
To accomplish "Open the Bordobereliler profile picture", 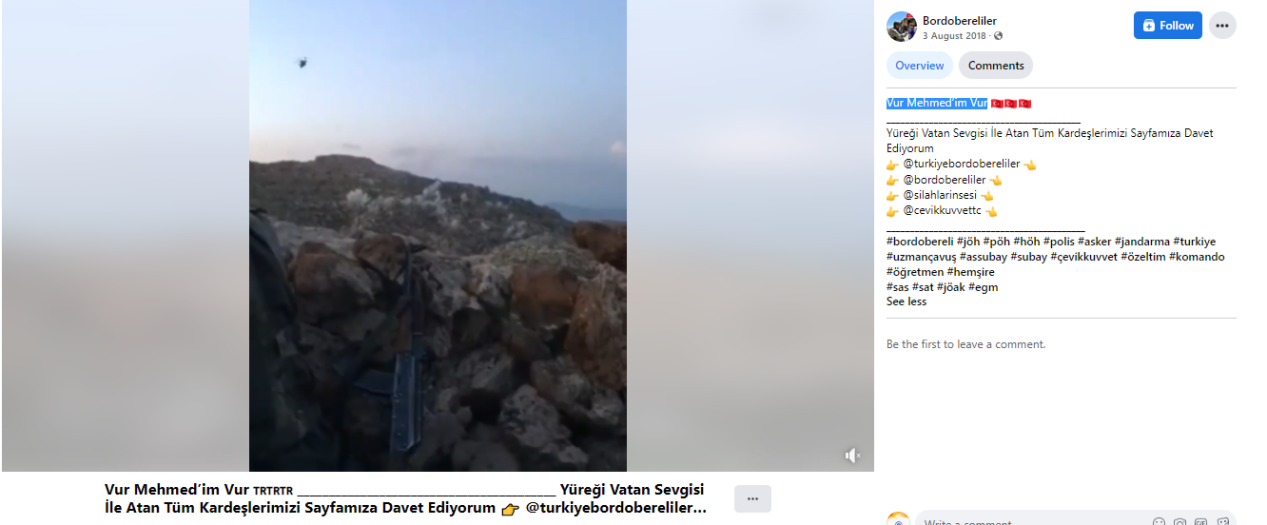I will click(901, 26).
